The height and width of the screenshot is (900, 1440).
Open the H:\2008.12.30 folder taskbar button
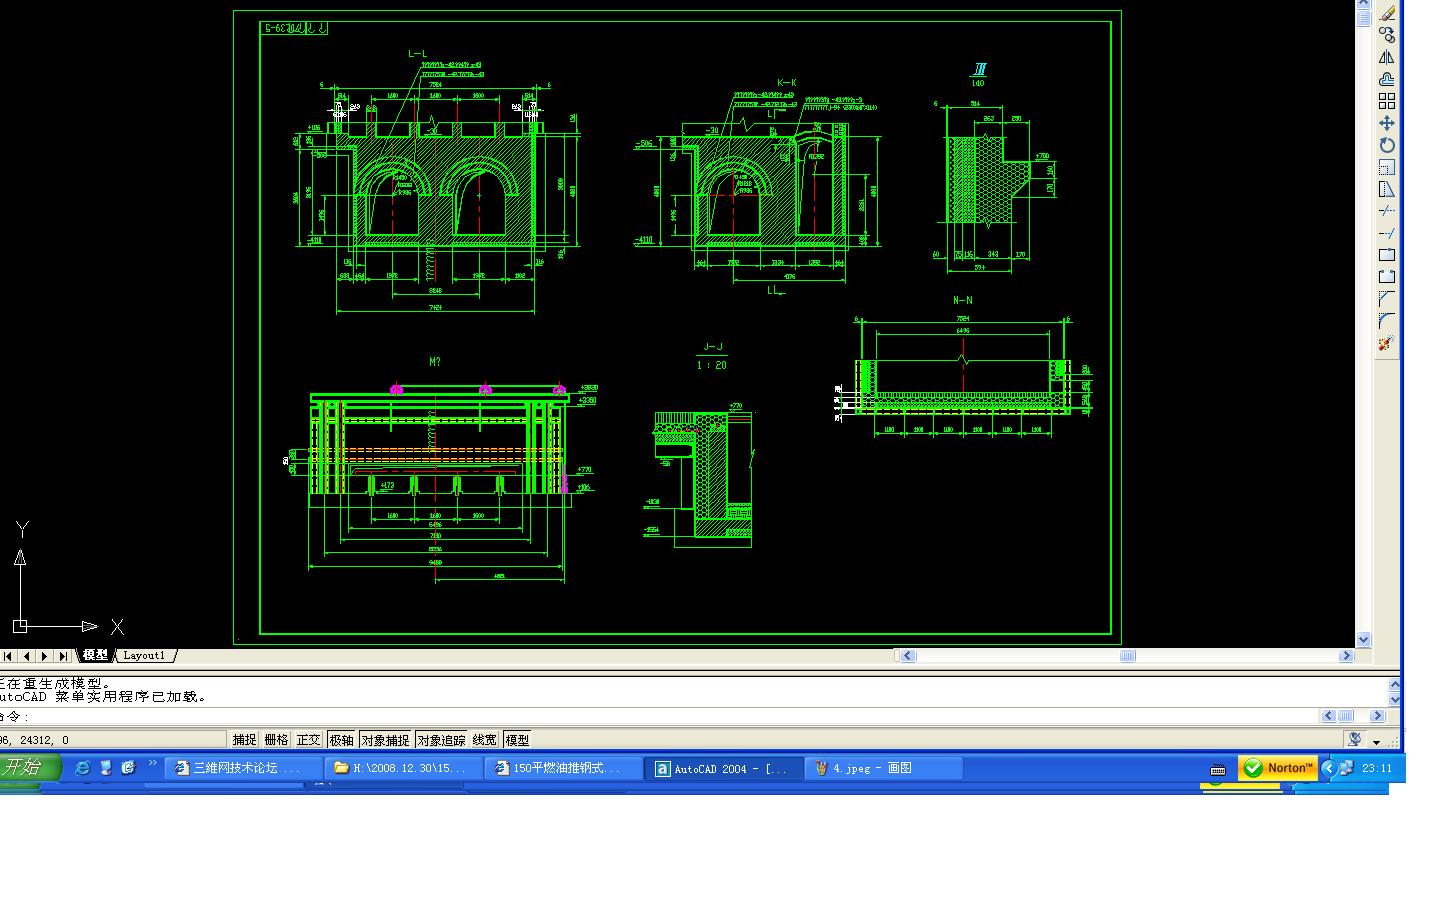click(x=405, y=768)
